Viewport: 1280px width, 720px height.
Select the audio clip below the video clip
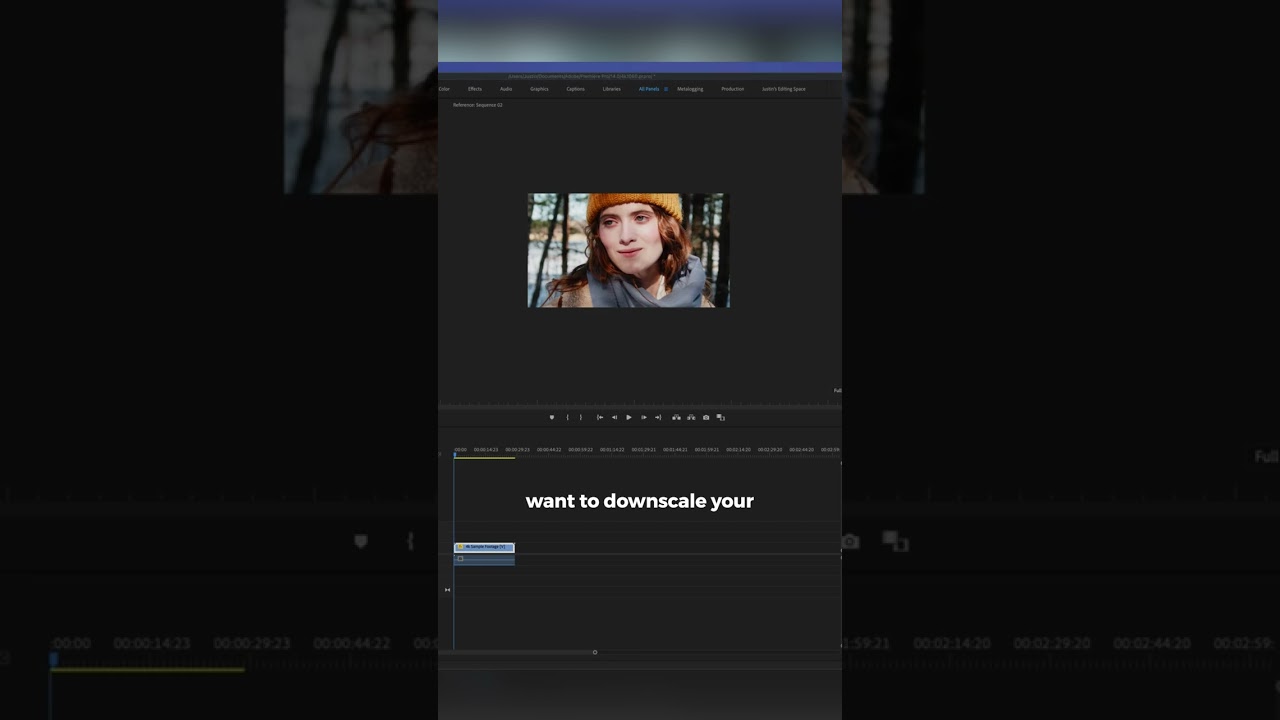(x=485, y=559)
